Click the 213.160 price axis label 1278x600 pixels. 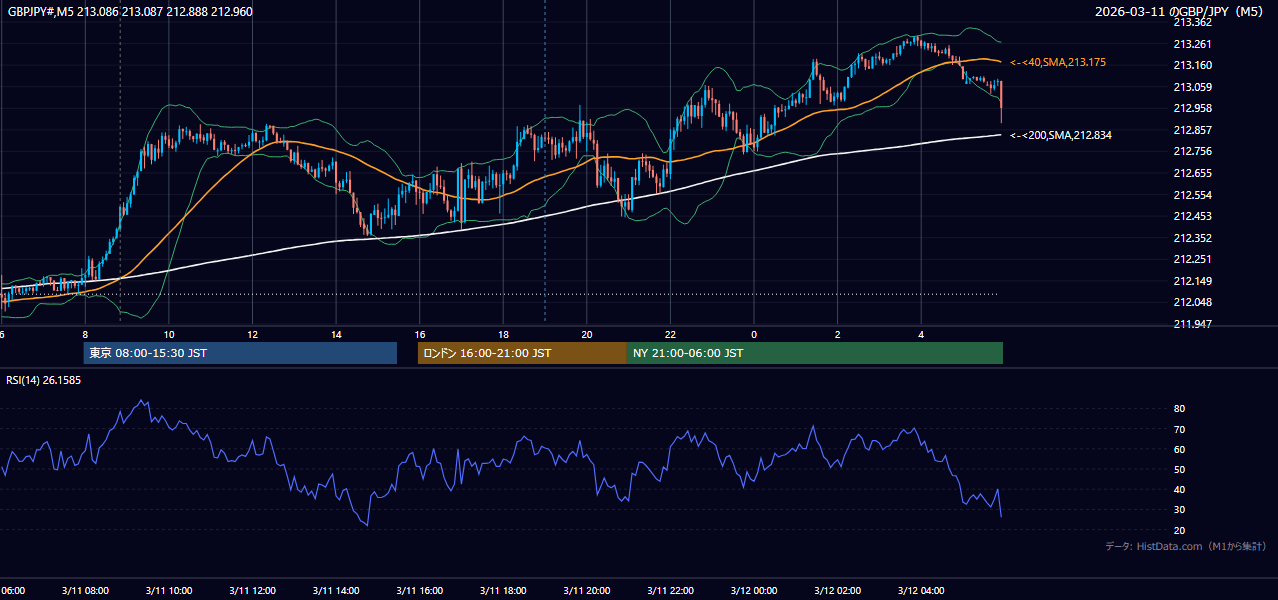1192,65
